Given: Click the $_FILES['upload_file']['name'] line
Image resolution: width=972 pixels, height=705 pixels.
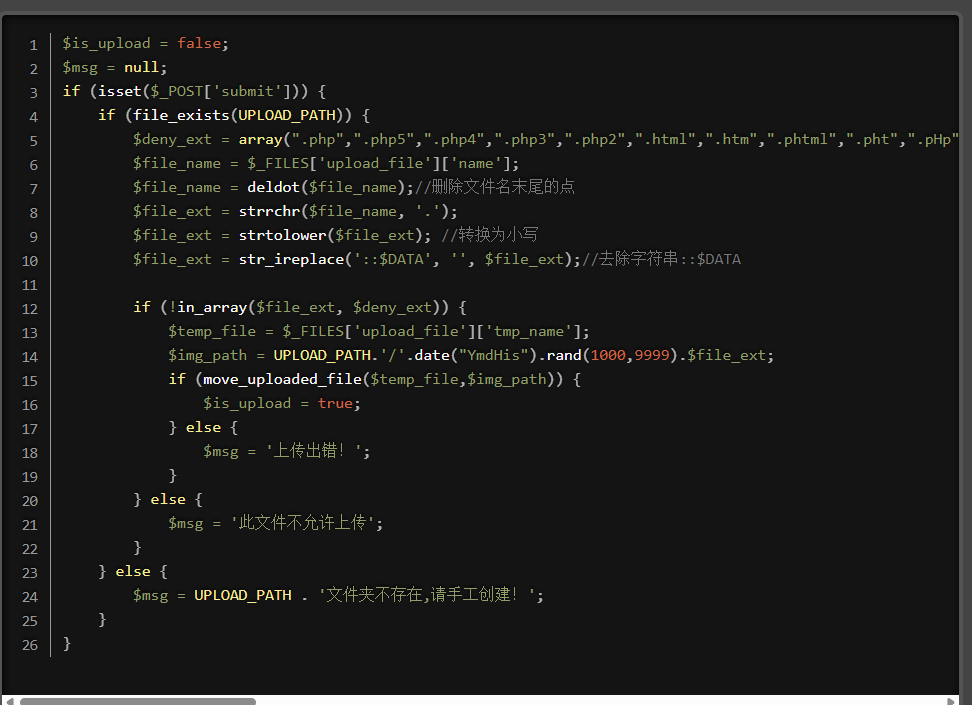Looking at the screenshot, I should pyautogui.click(x=326, y=164).
